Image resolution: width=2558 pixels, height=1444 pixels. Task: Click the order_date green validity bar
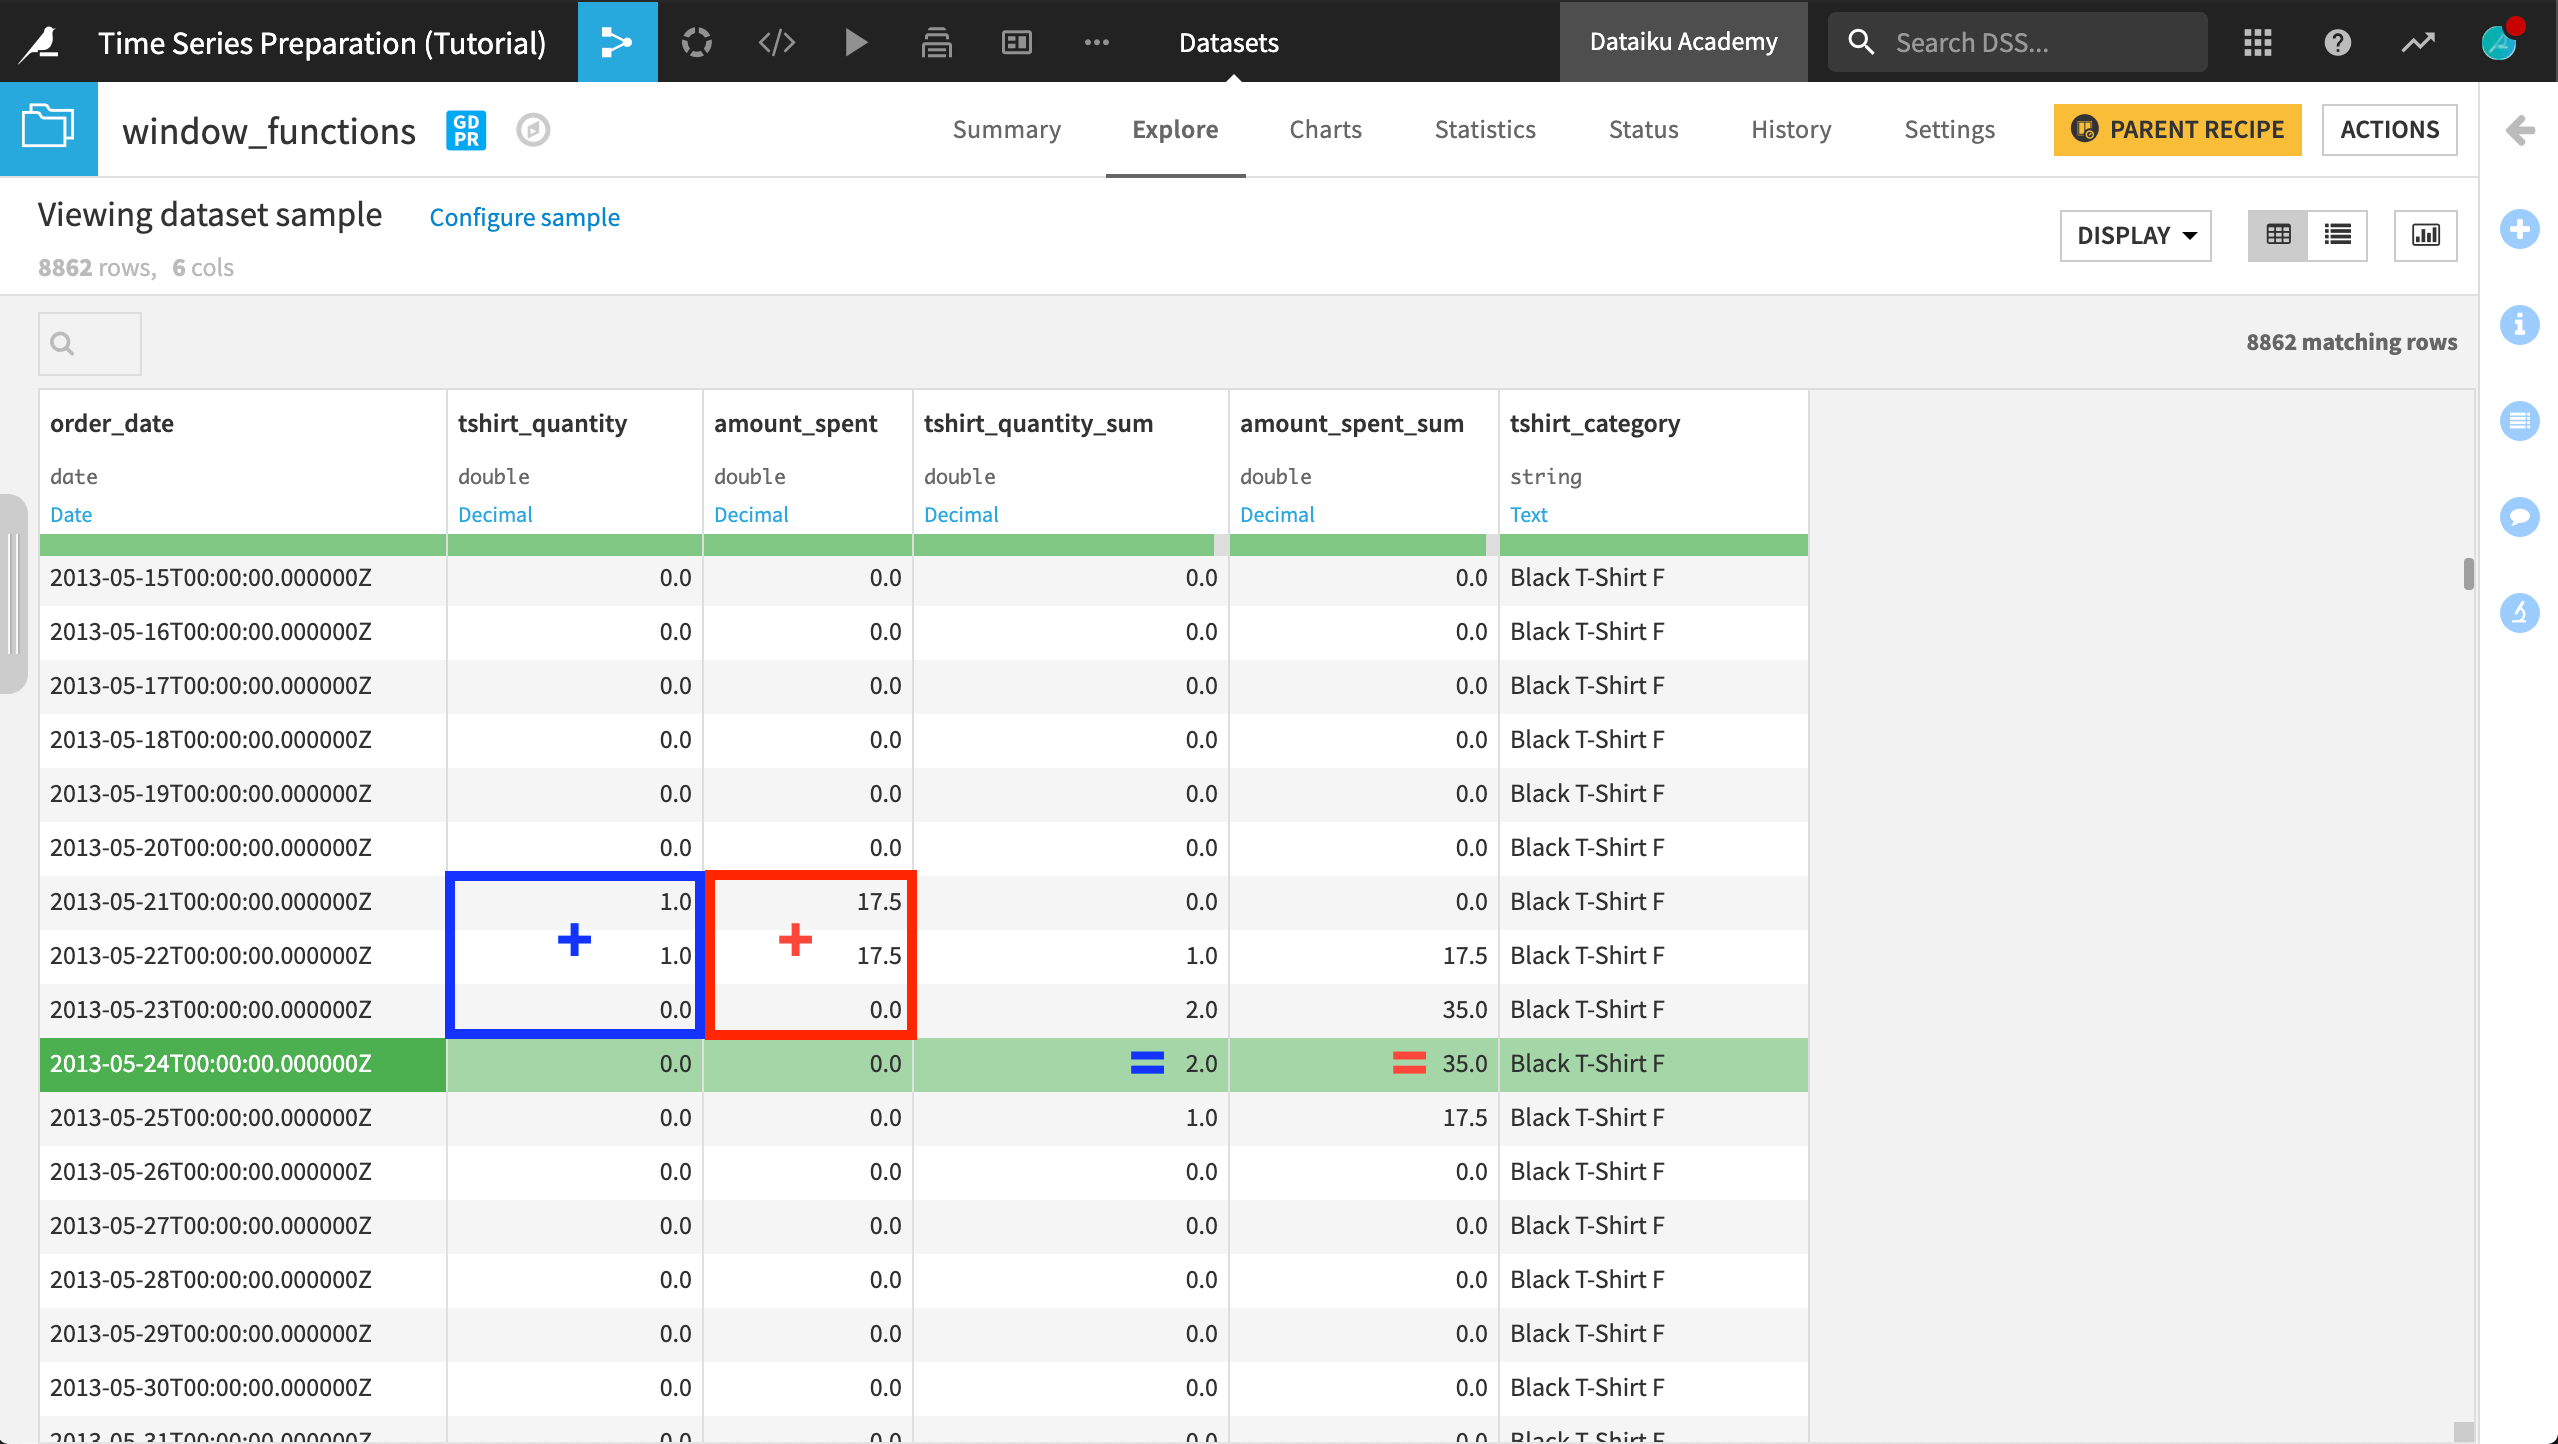(x=242, y=545)
